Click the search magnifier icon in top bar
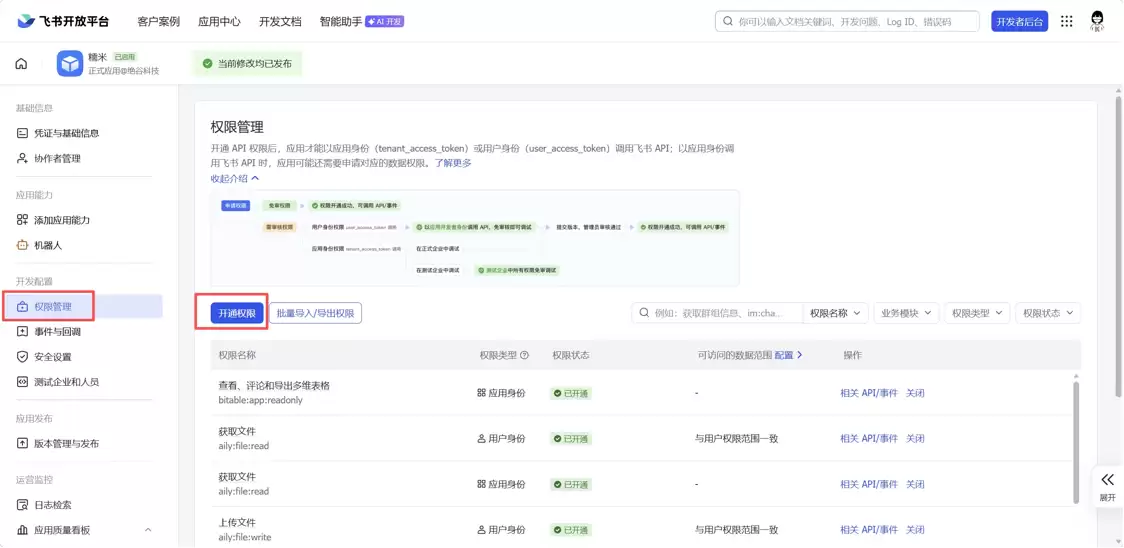Image resolution: width=1124 pixels, height=548 pixels. [728, 22]
